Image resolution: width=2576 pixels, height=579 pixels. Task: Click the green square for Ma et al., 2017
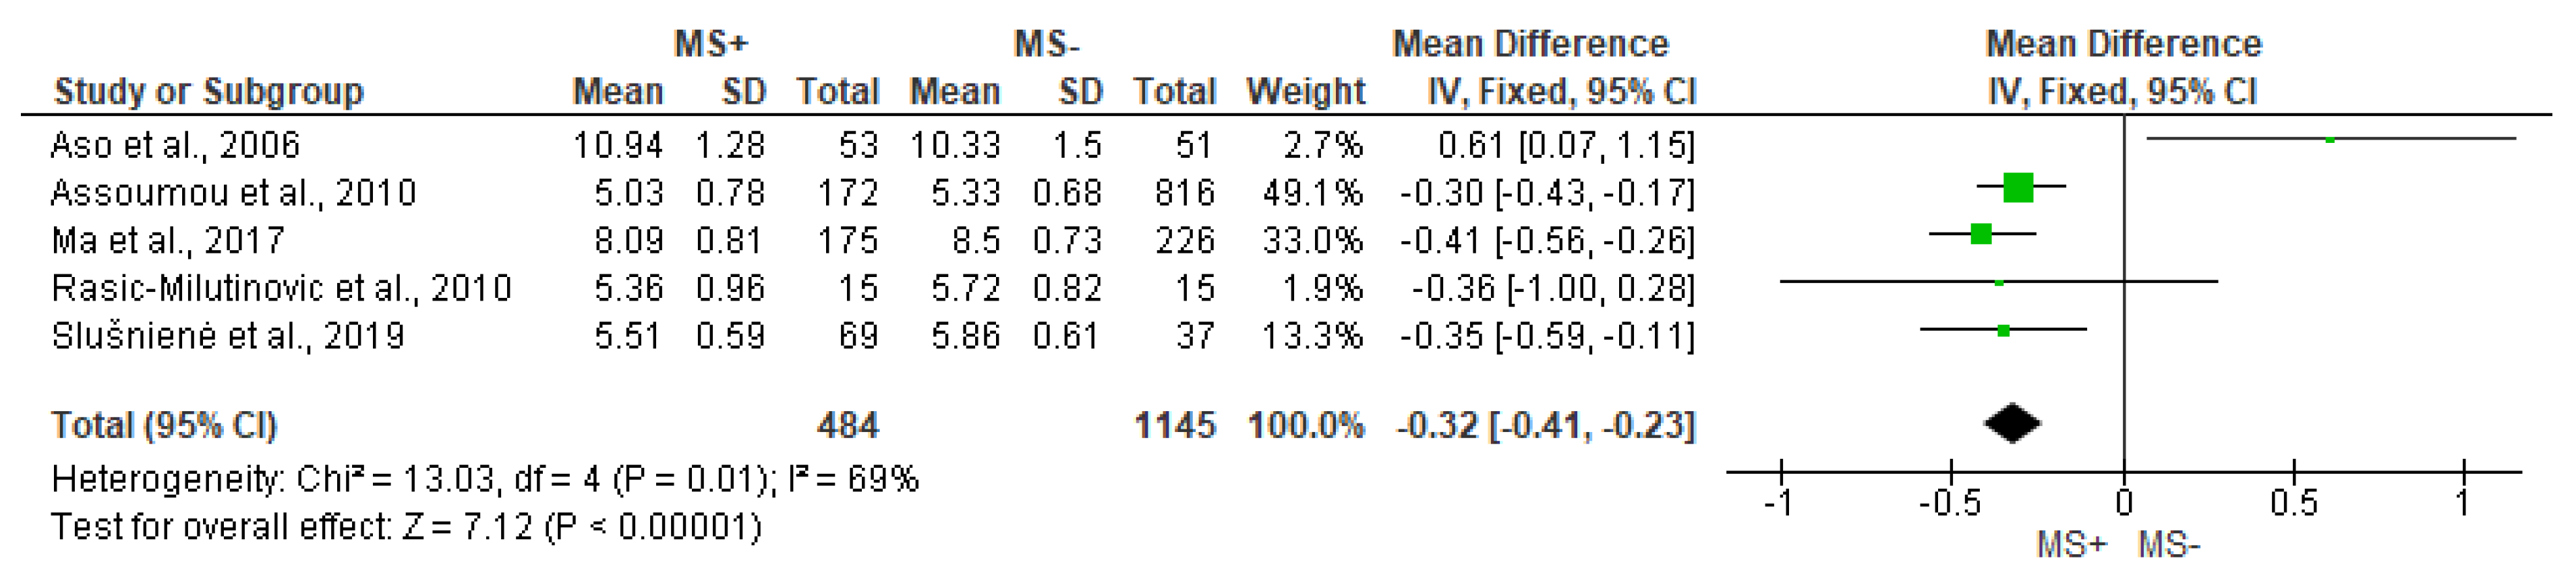click(1980, 235)
